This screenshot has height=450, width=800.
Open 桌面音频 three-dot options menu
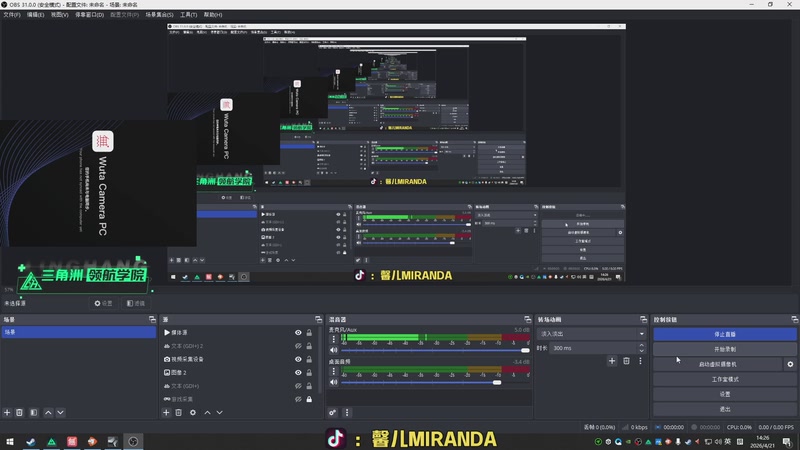[x=334, y=371]
